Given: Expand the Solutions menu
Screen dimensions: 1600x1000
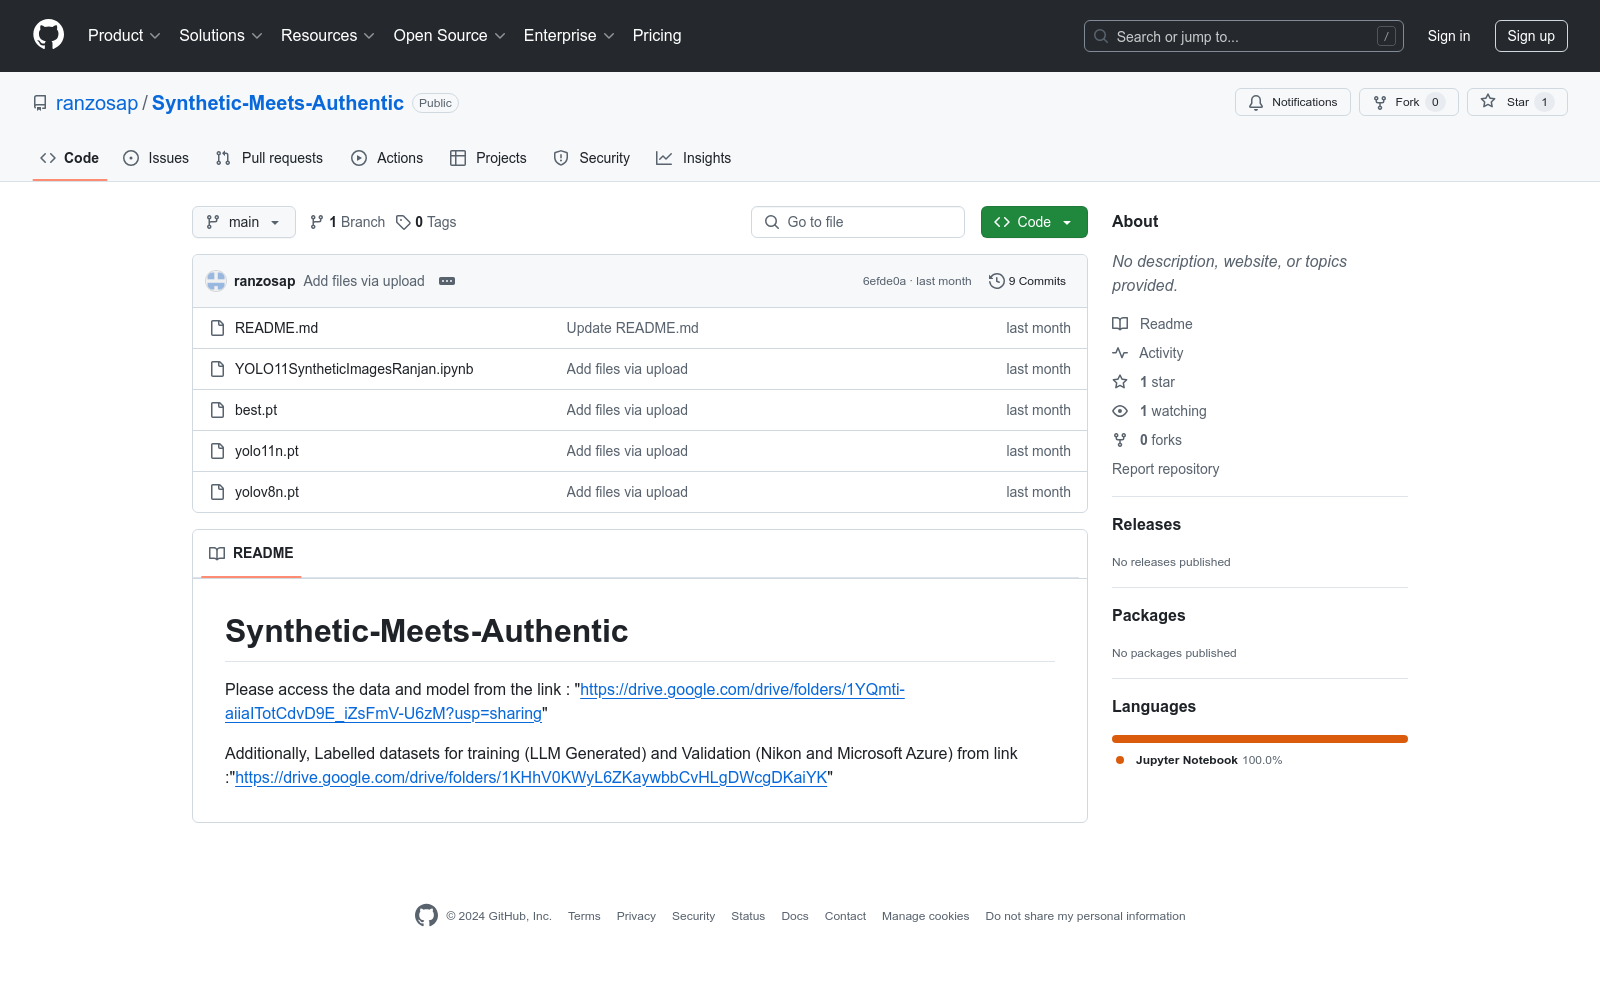Looking at the screenshot, I should click(221, 36).
